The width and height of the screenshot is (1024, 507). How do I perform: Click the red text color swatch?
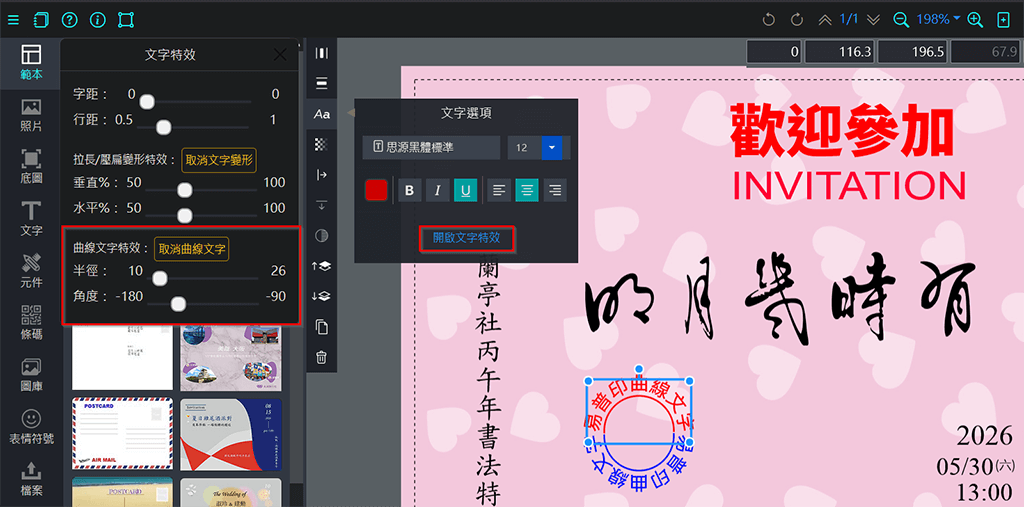[376, 190]
